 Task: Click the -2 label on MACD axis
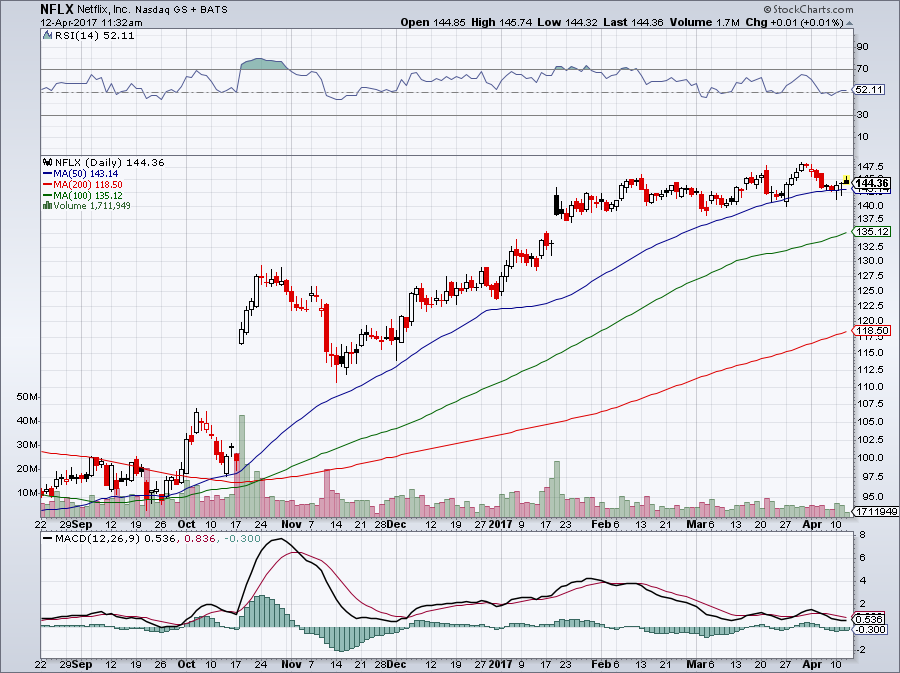coord(860,649)
